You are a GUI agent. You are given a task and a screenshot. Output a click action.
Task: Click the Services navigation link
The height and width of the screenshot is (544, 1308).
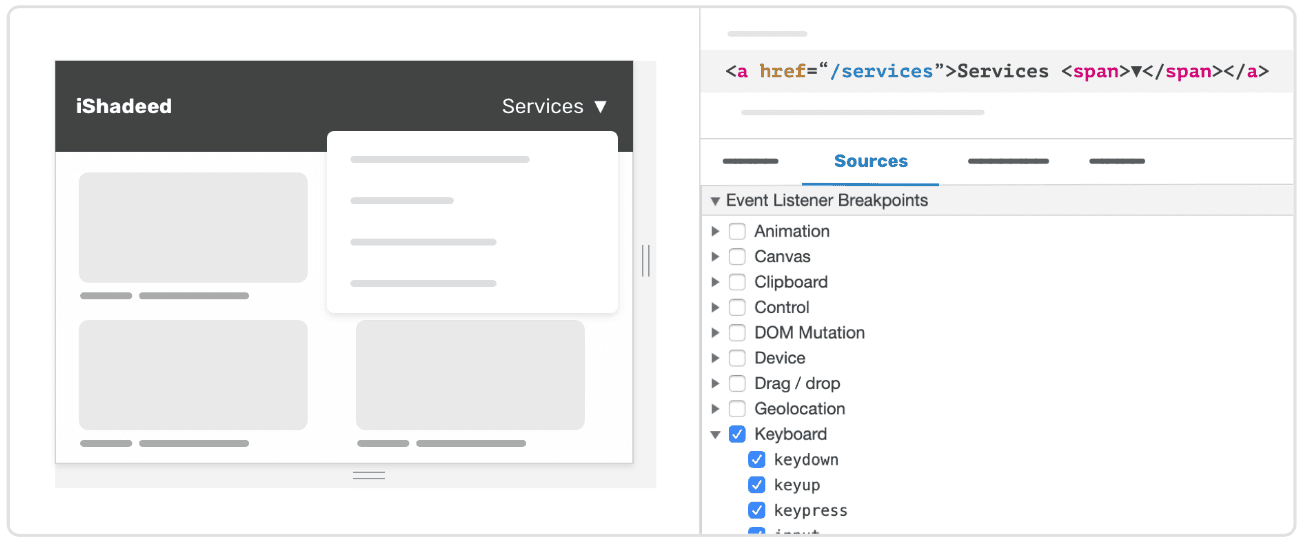543,107
